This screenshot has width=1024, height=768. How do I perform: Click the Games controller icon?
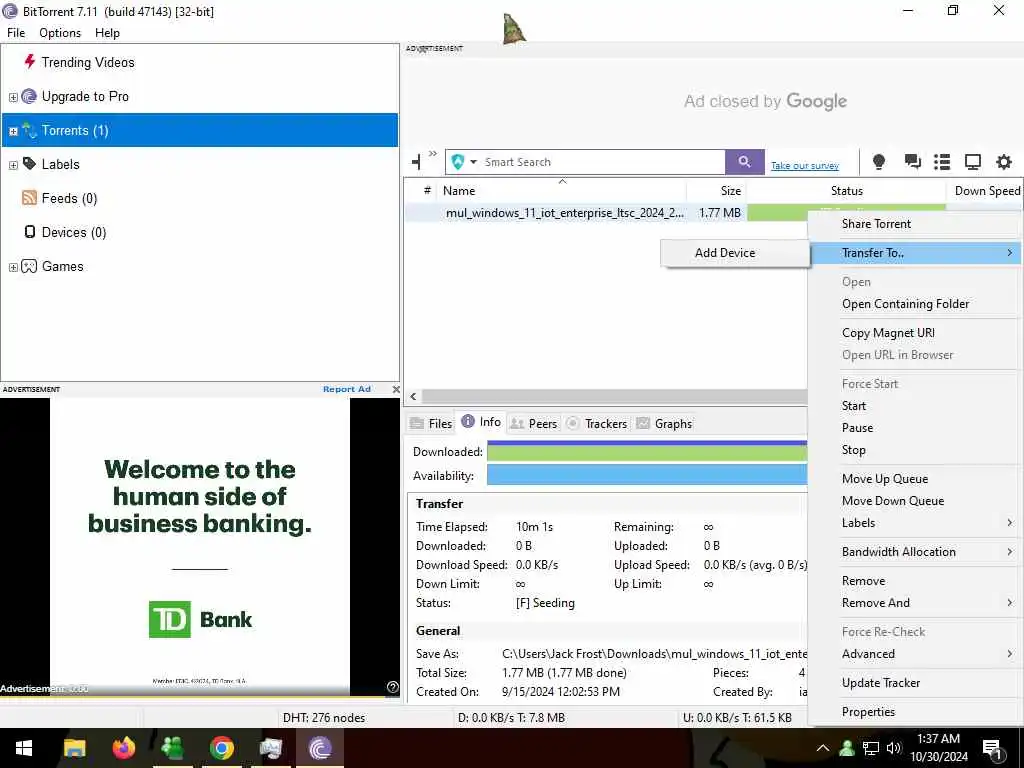29,266
